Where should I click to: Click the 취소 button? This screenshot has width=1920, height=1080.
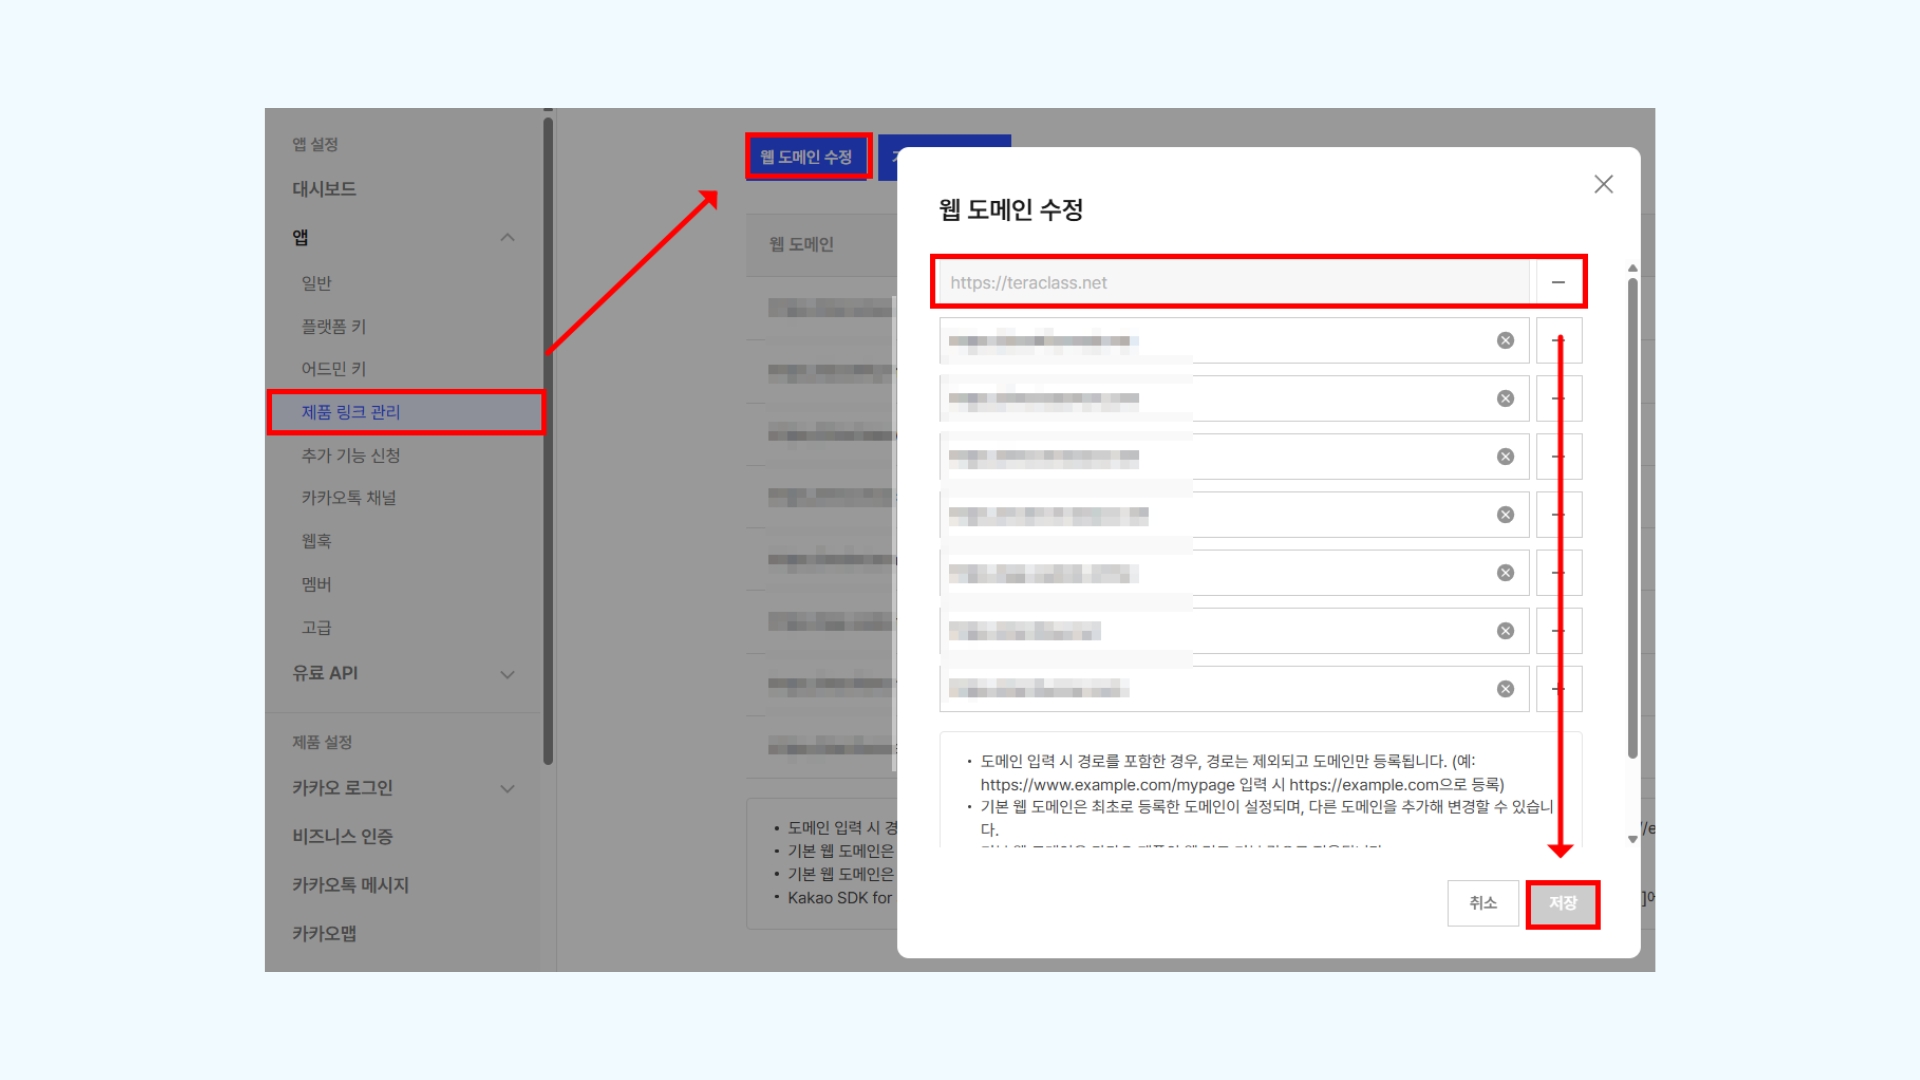1482,904
